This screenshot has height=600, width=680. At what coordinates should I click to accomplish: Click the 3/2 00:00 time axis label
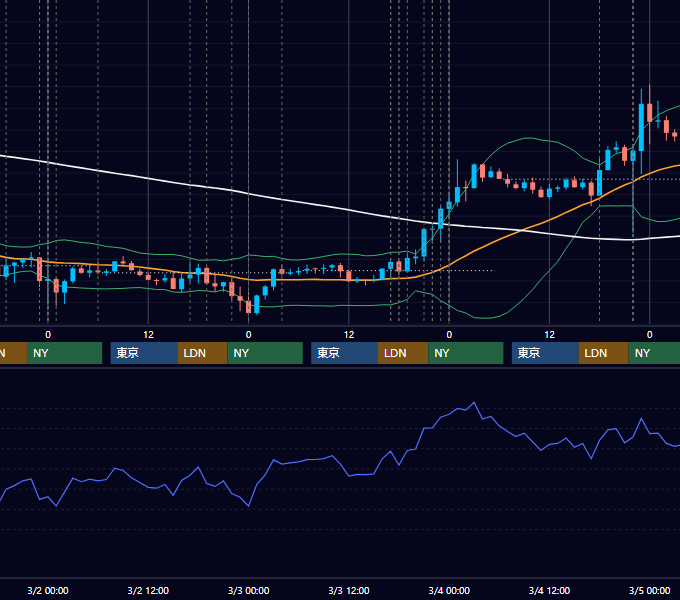(x=48, y=590)
